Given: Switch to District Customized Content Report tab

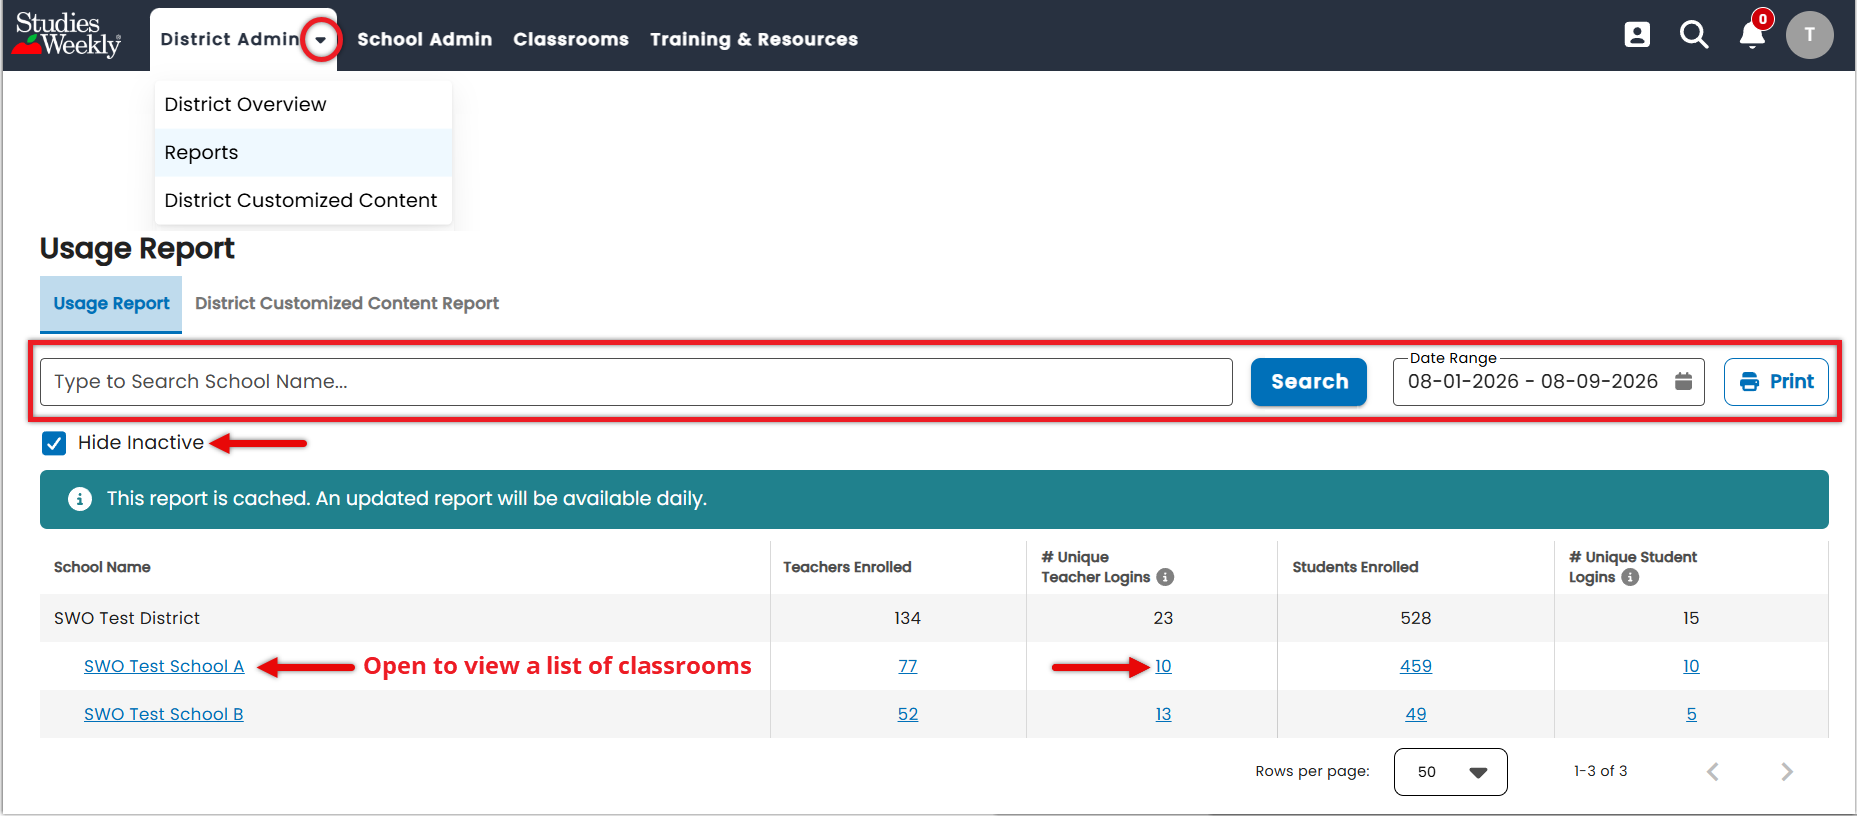Looking at the screenshot, I should click(x=347, y=304).
